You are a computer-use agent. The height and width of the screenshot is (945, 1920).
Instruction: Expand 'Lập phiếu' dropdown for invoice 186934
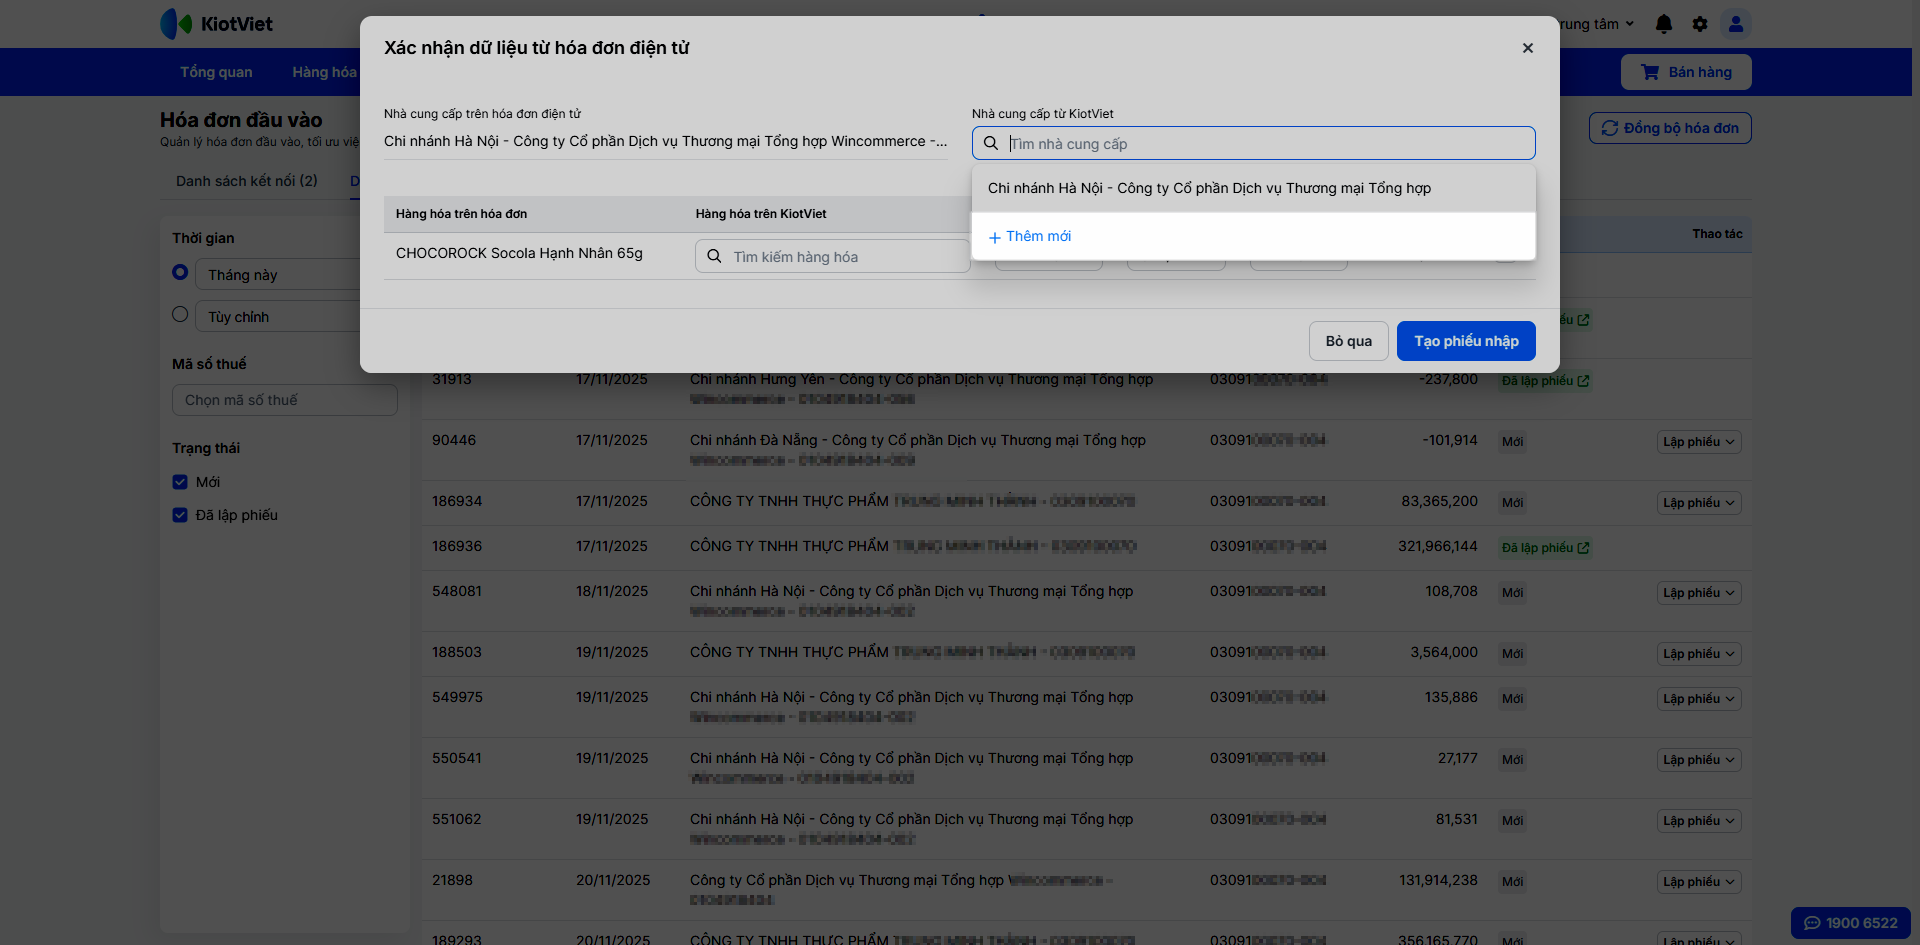click(x=1699, y=503)
